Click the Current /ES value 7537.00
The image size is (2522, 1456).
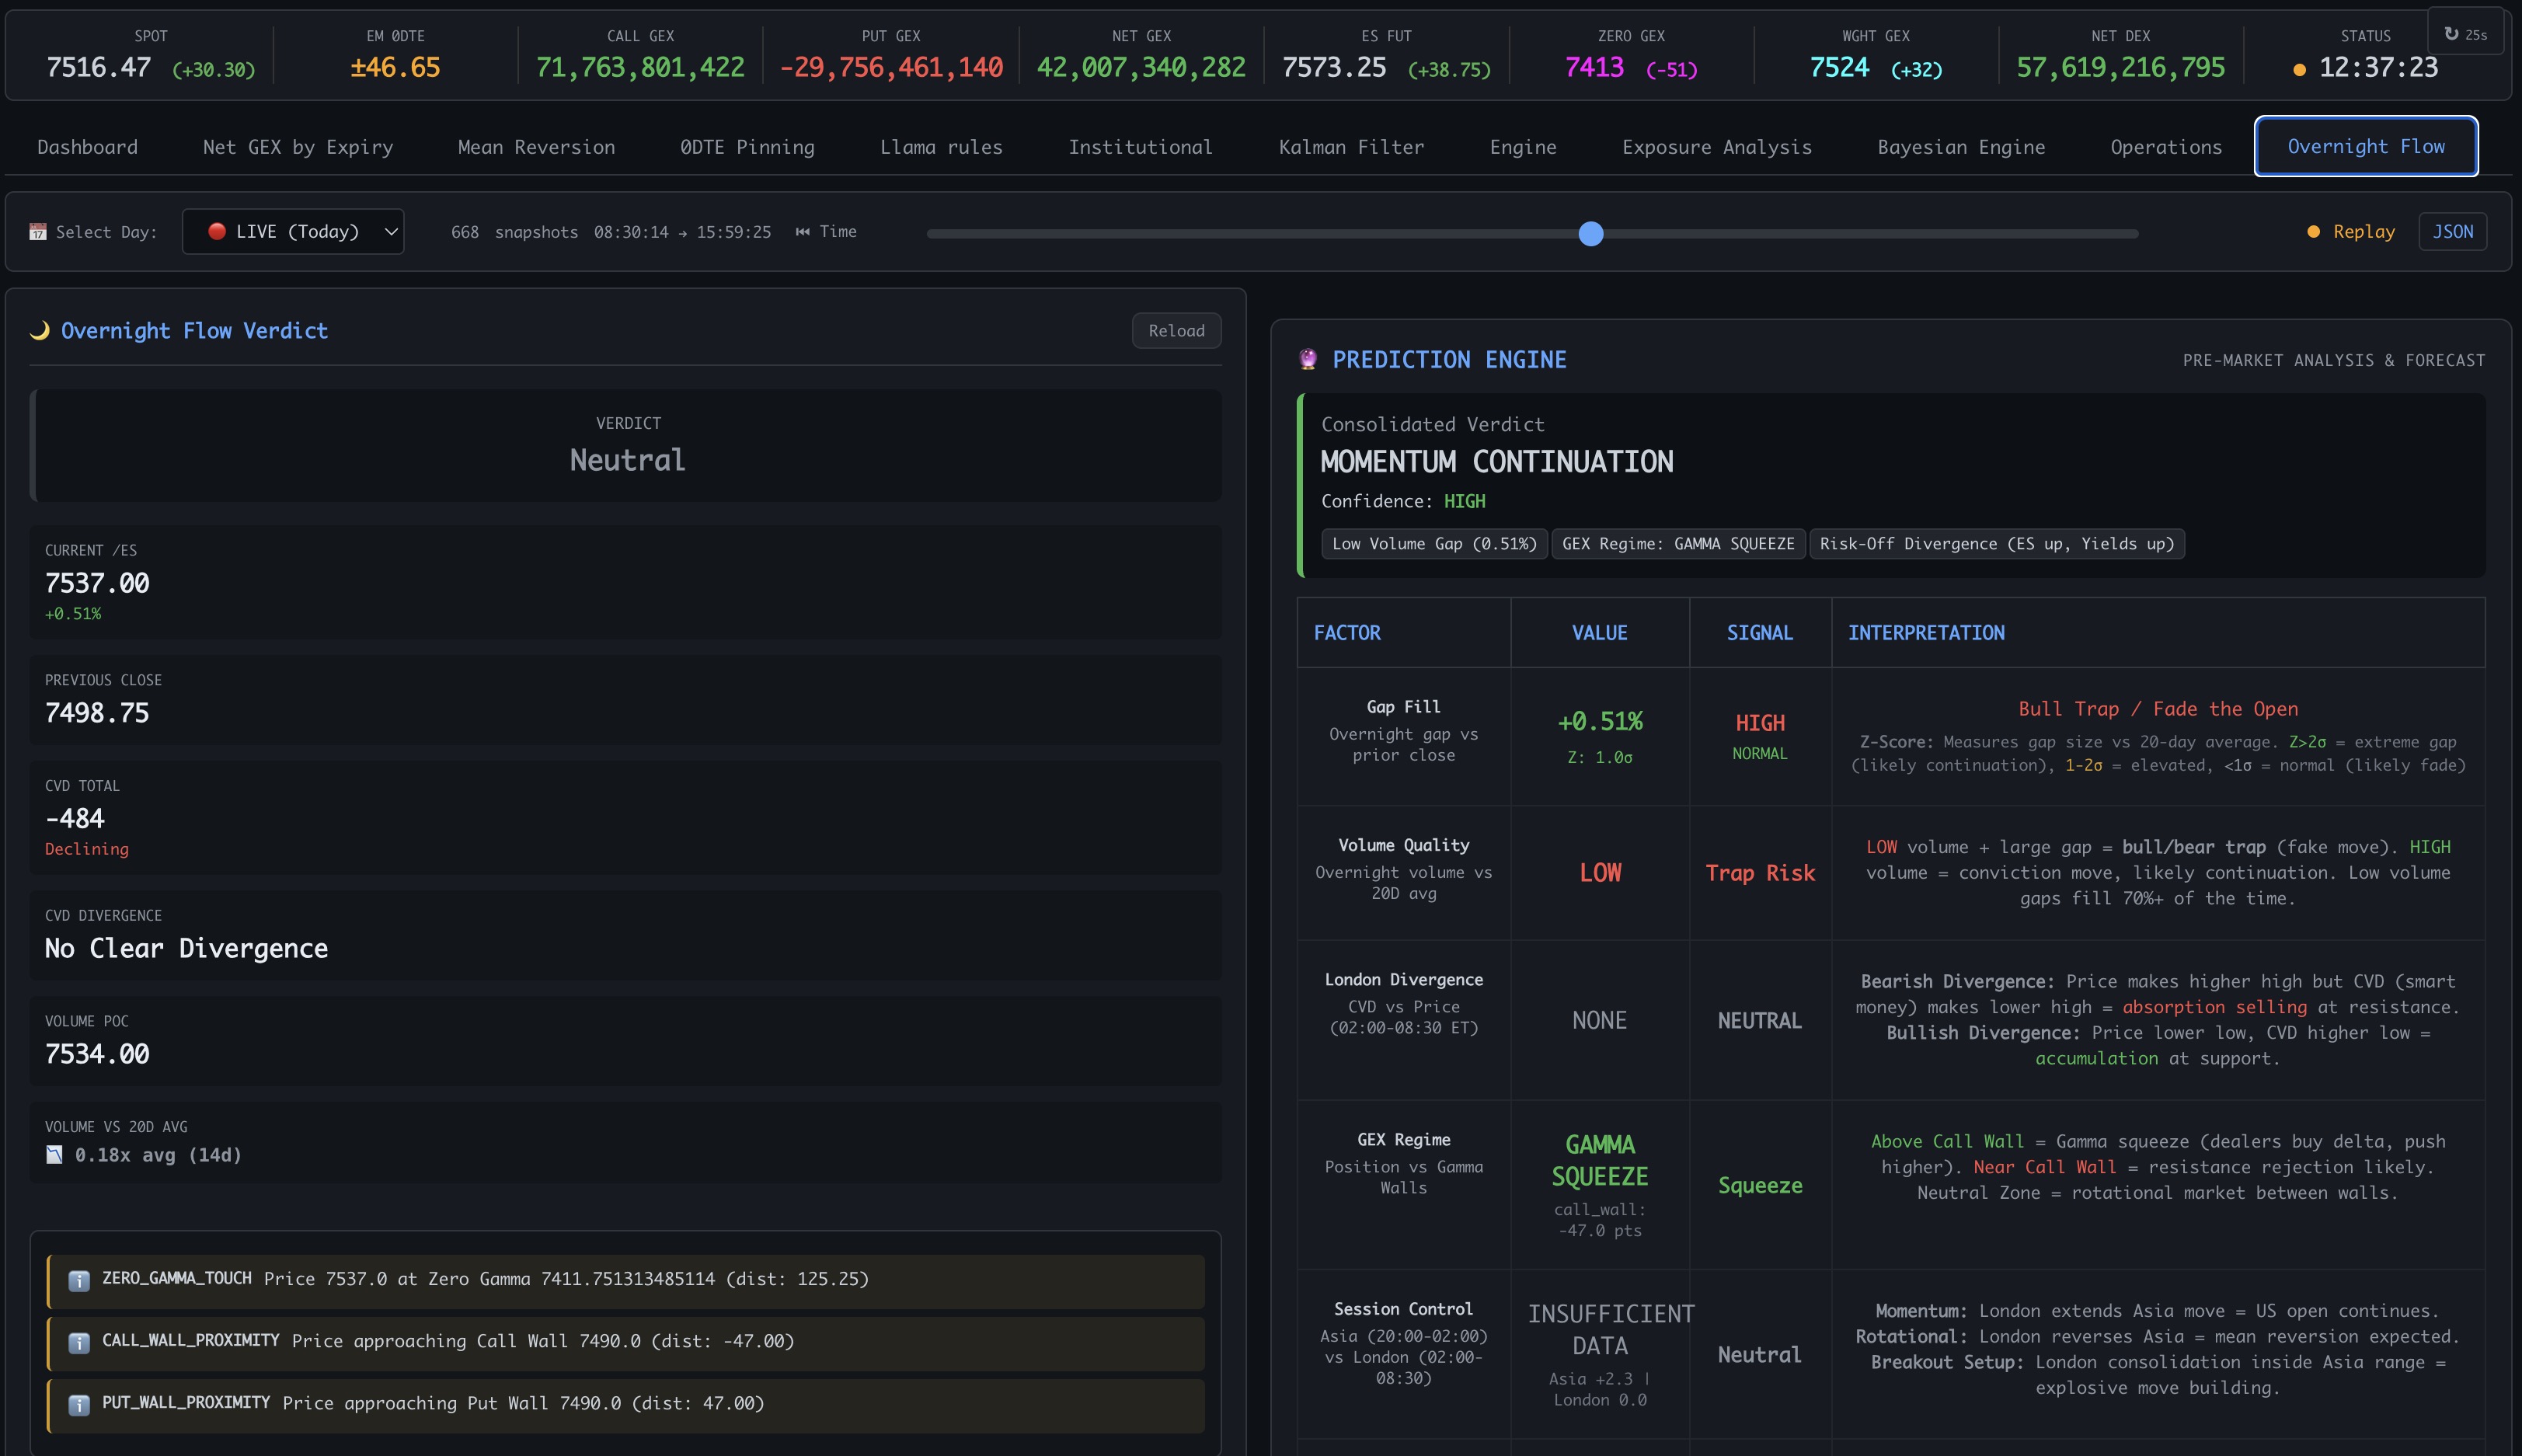97,583
